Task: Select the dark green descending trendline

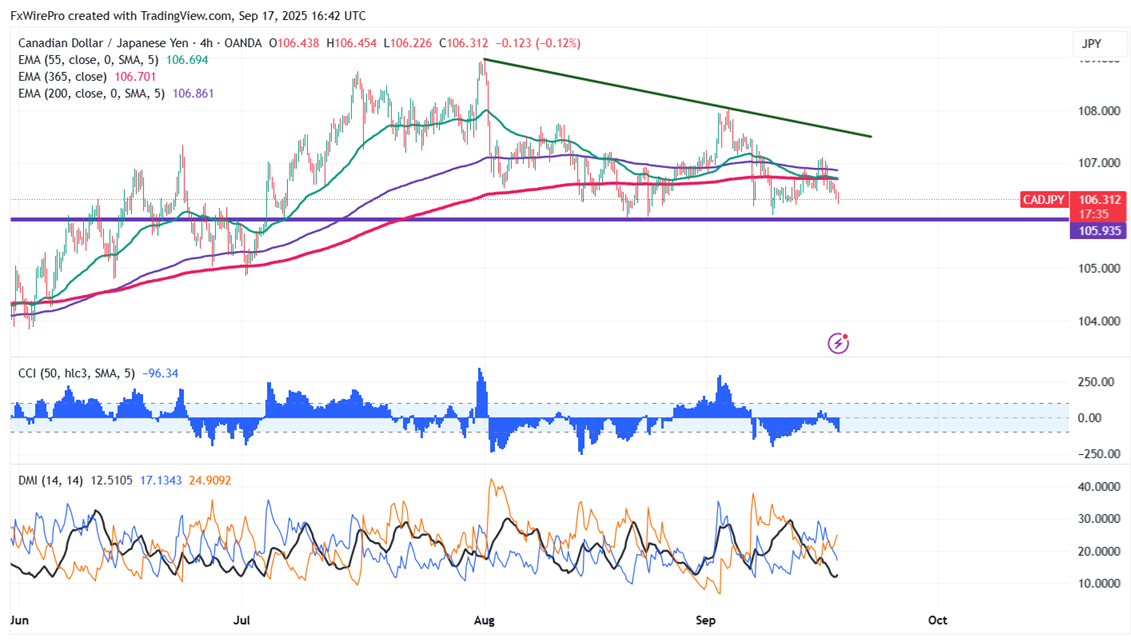Action: pos(677,97)
